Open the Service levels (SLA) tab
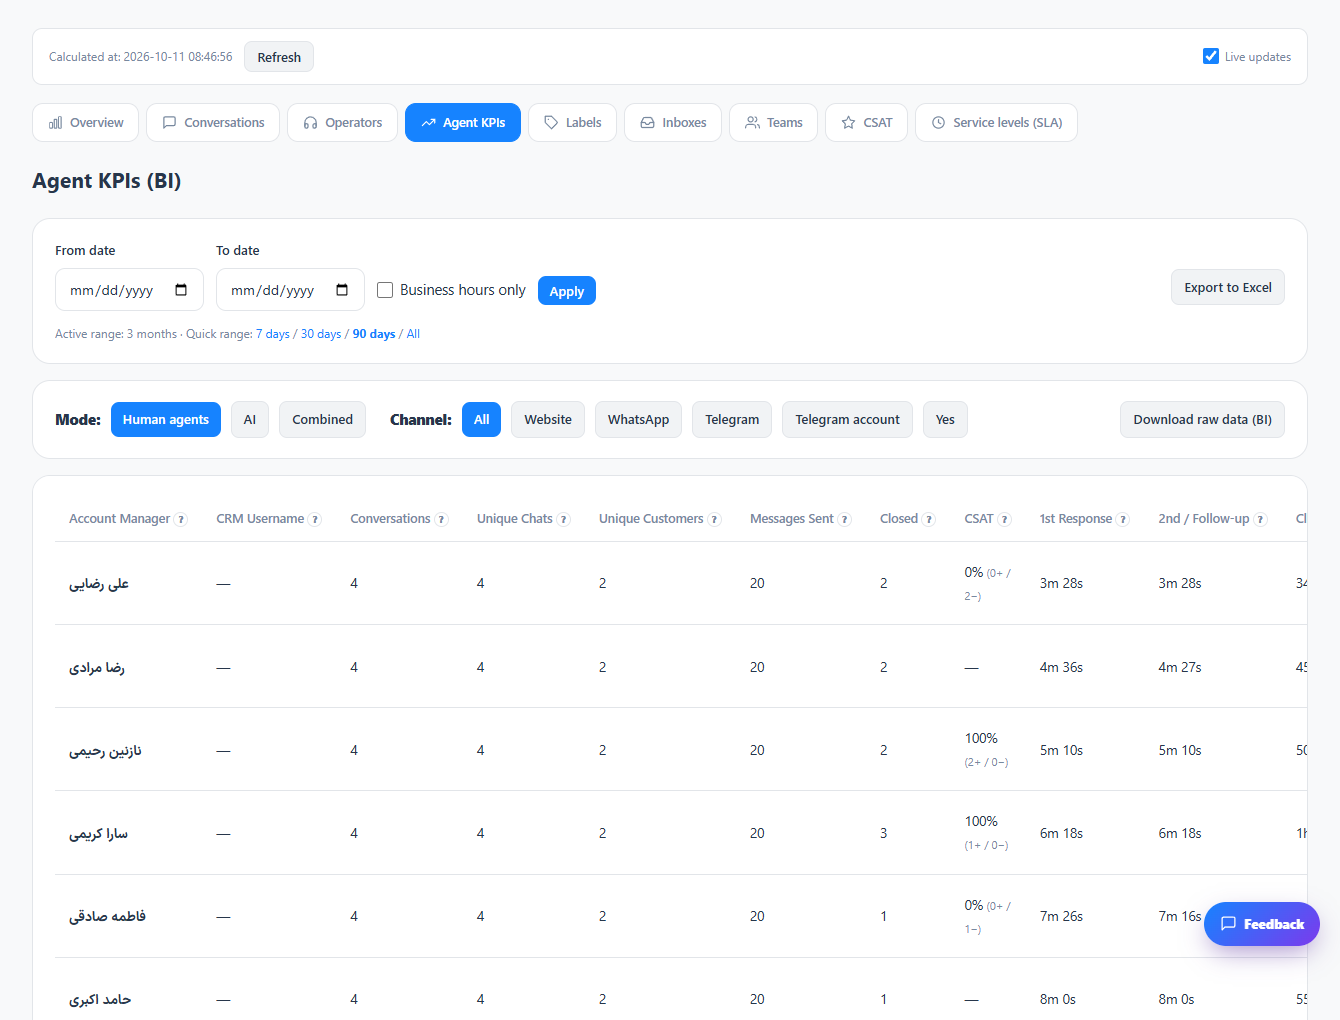 (x=996, y=123)
